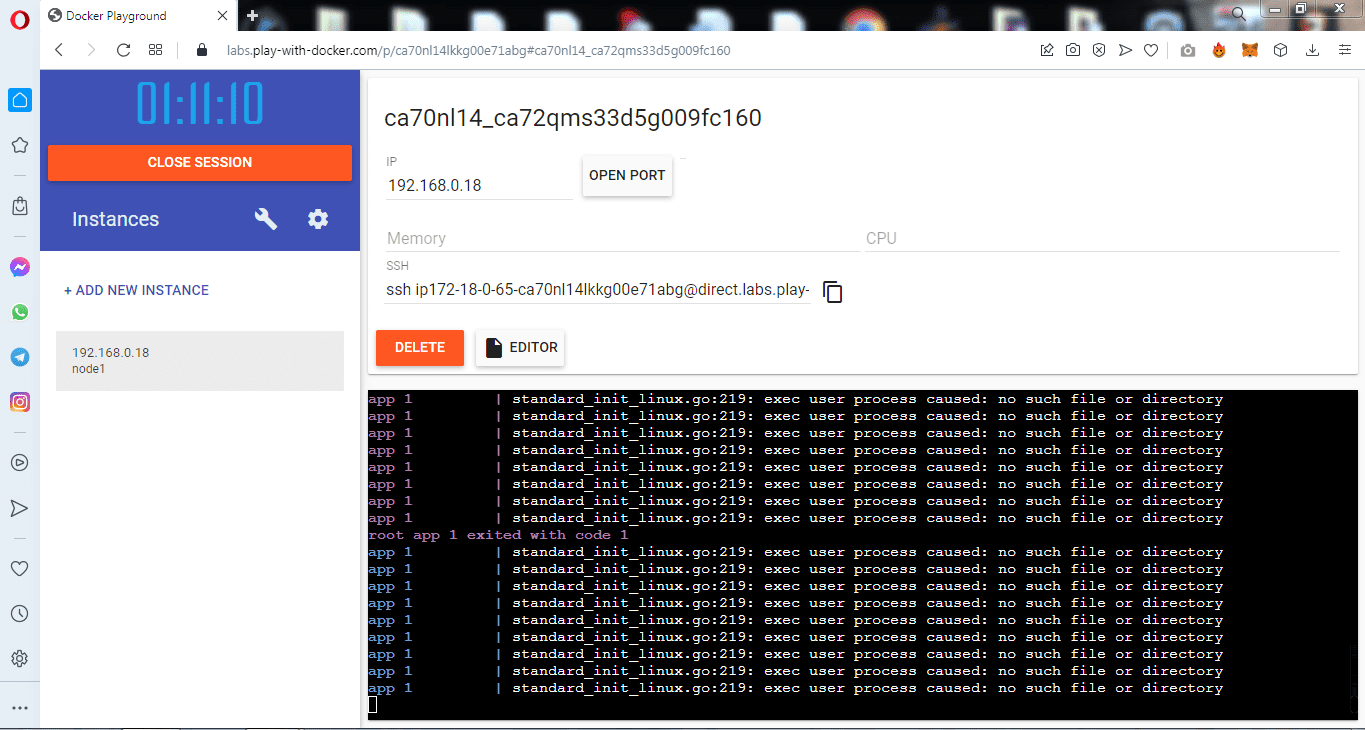Copy SSH command with clipboard icon
Image resolution: width=1365 pixels, height=730 pixels.
[x=833, y=292]
